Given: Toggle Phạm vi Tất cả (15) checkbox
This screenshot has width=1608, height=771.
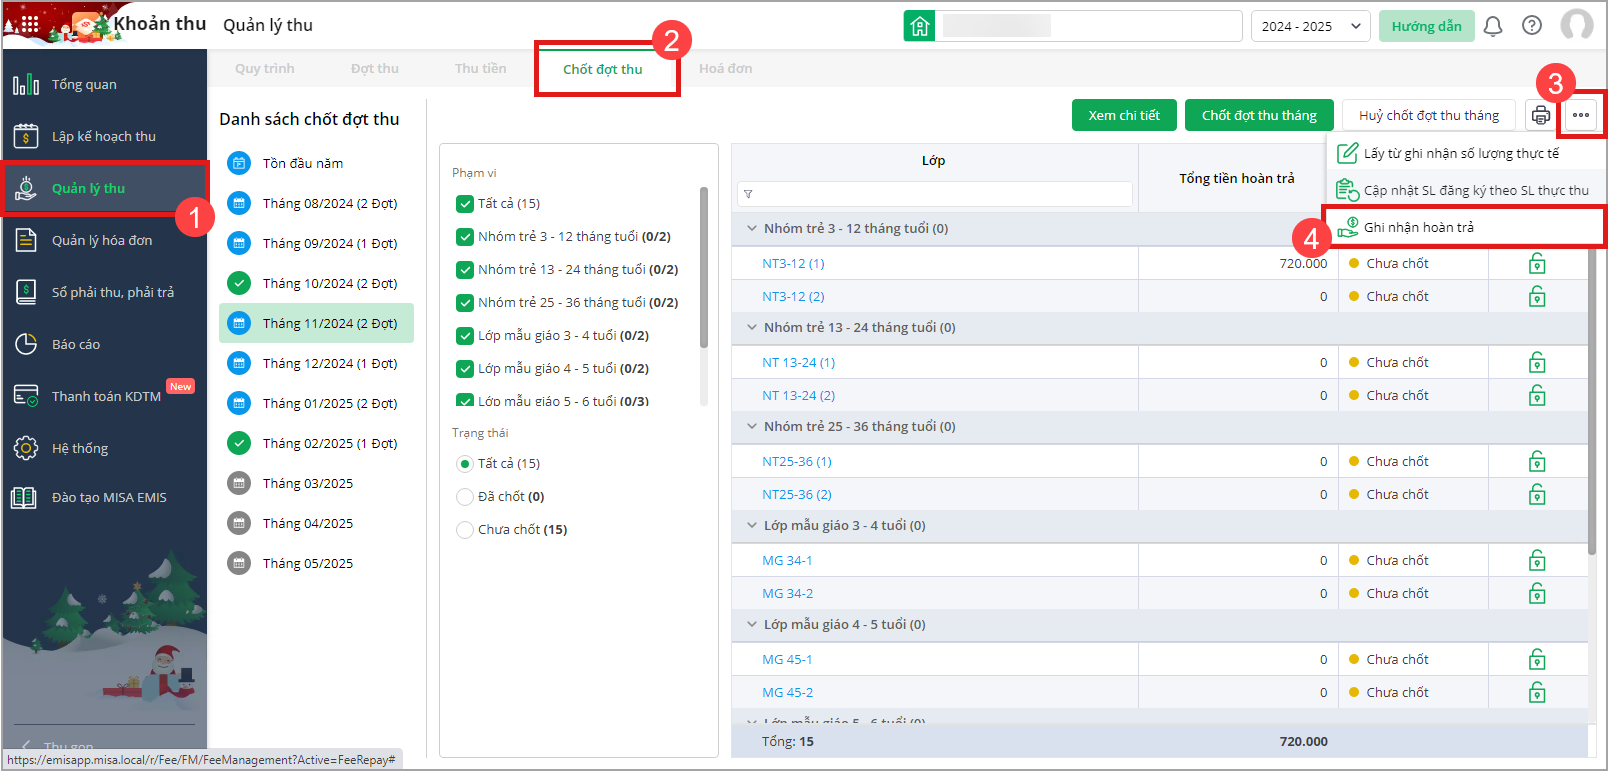Looking at the screenshot, I should click(x=465, y=204).
